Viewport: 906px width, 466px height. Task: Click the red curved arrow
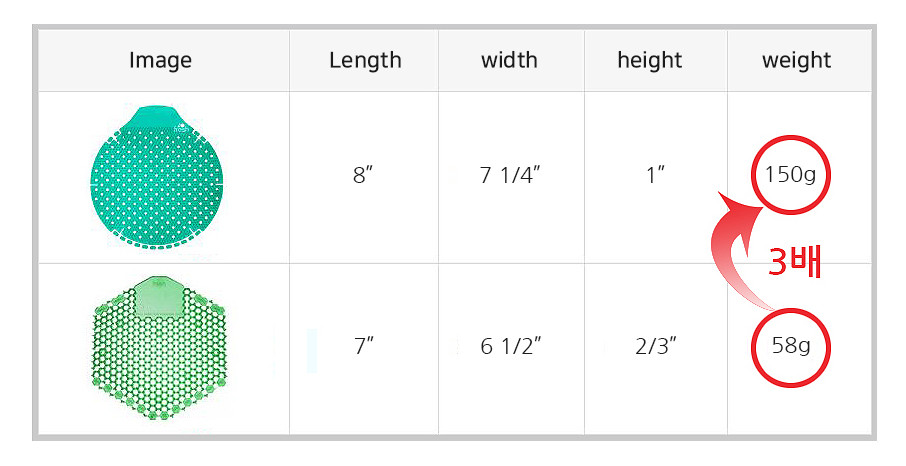point(742,249)
